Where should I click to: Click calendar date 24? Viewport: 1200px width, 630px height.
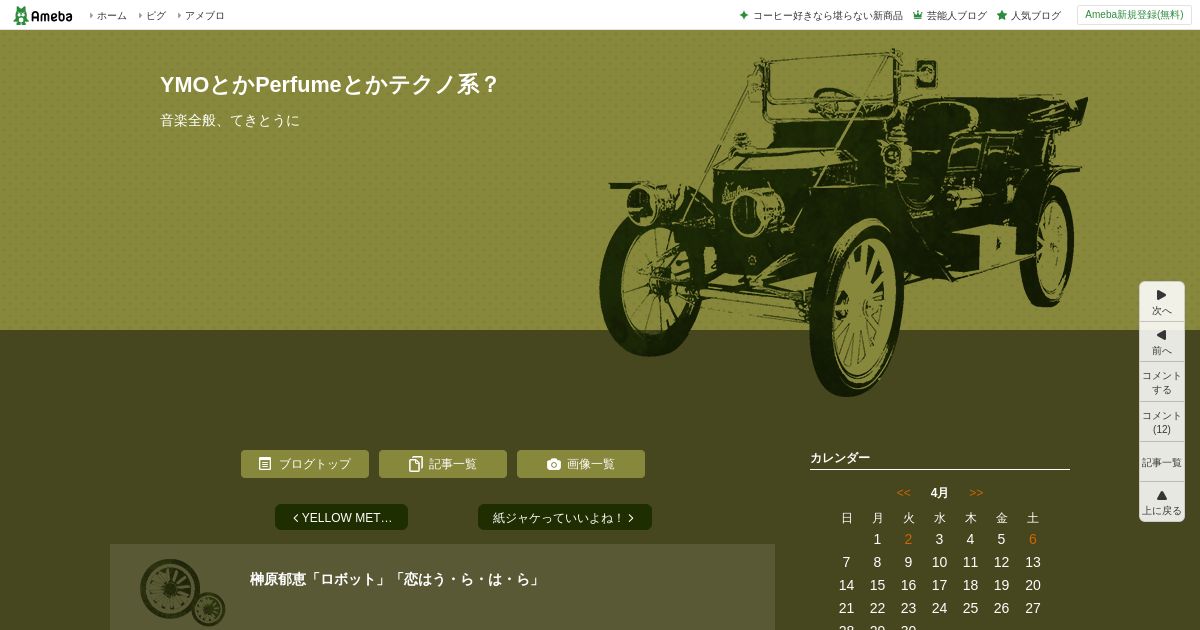coord(939,608)
